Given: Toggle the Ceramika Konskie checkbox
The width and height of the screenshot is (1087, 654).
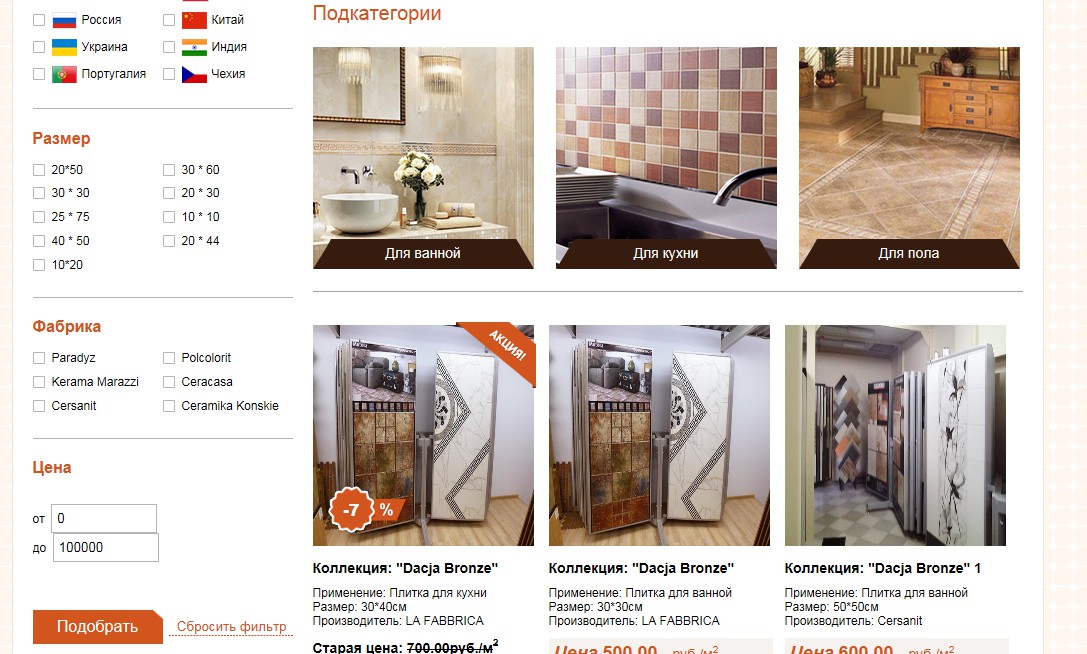Looking at the screenshot, I should 169,406.
